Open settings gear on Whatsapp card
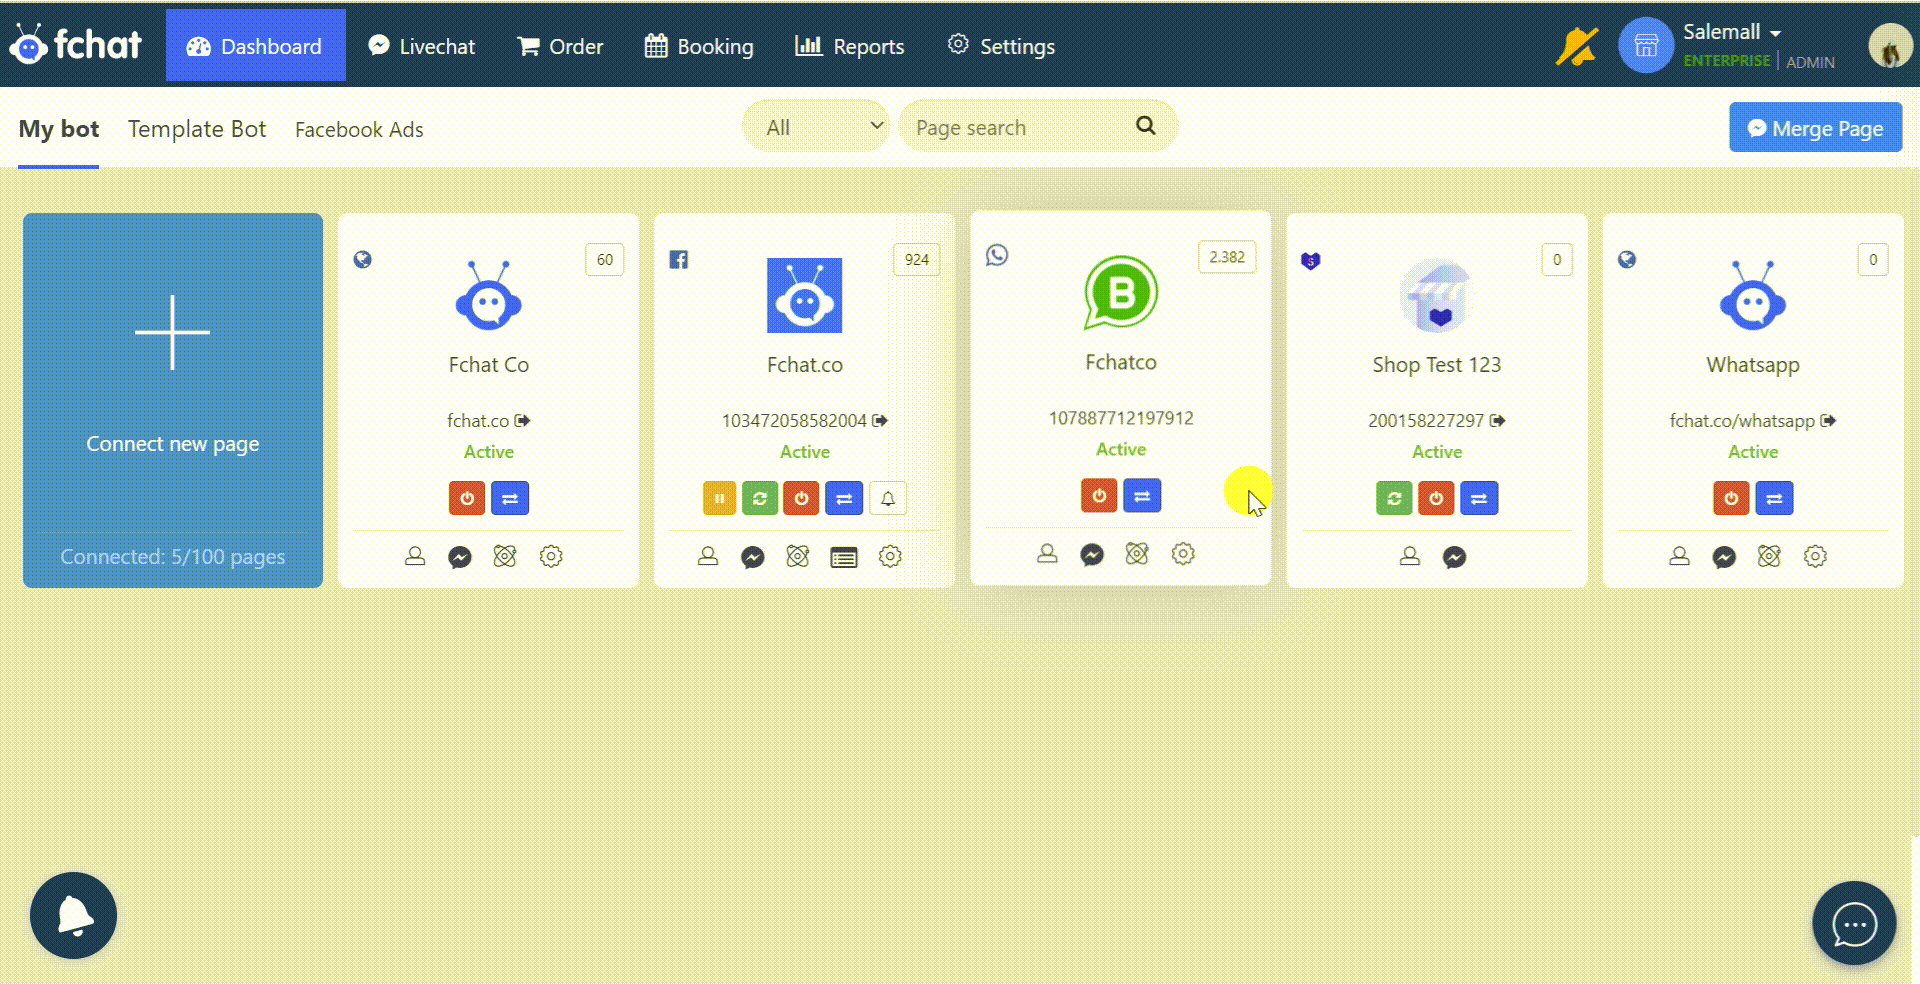The height and width of the screenshot is (984, 1920). pyautogui.click(x=1815, y=556)
